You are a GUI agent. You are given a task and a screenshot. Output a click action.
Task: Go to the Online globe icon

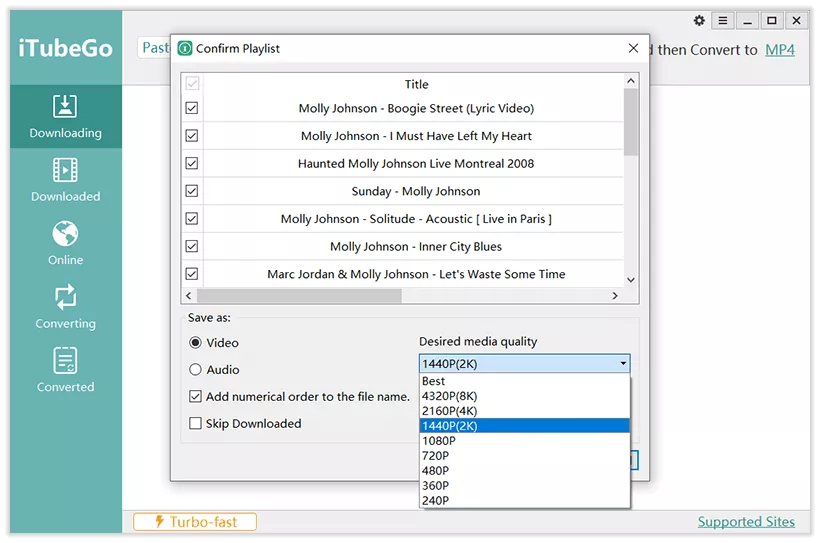pos(65,234)
